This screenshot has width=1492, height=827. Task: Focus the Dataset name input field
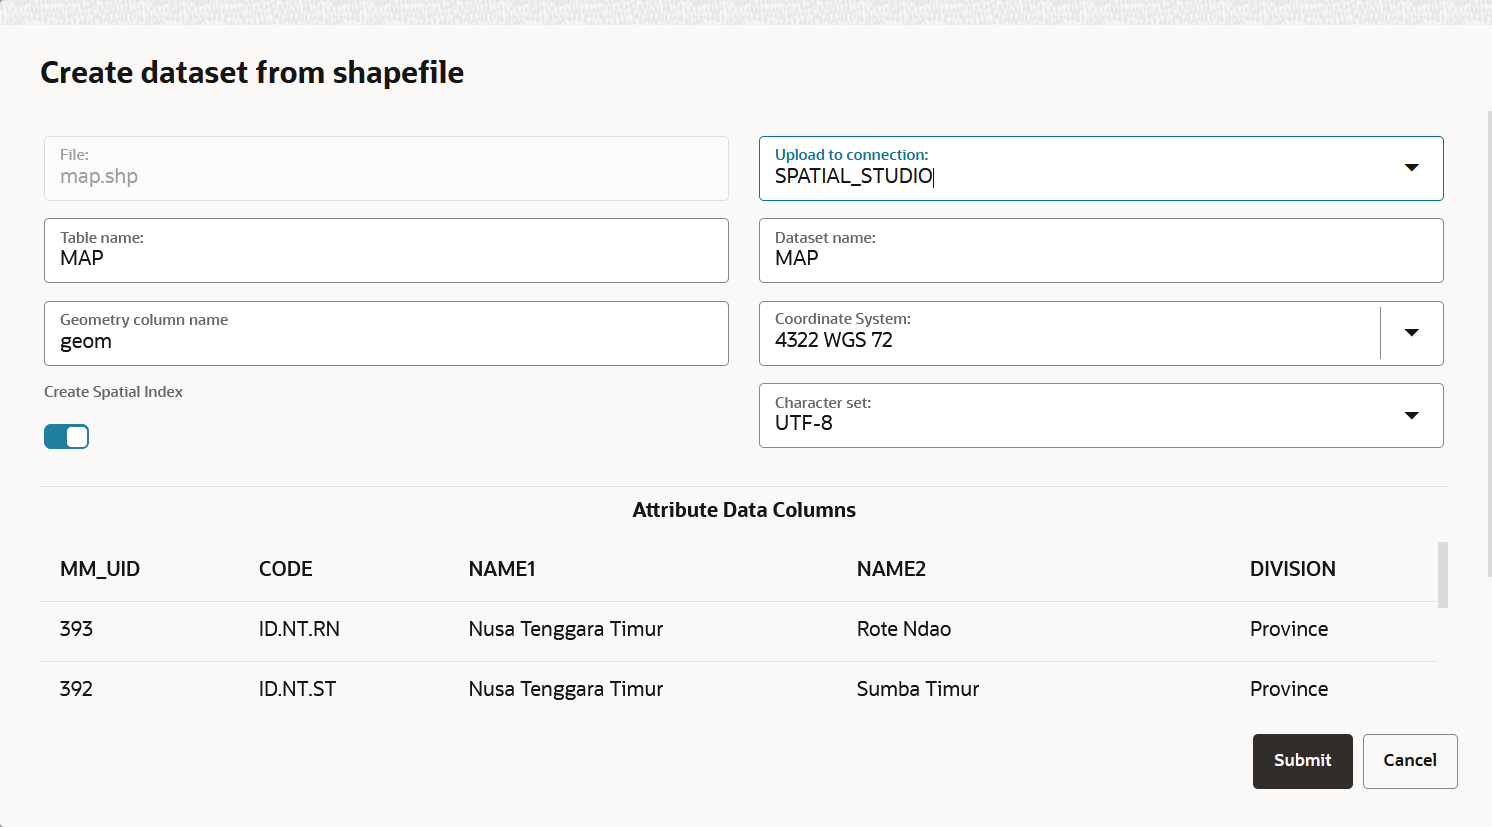tap(1101, 250)
